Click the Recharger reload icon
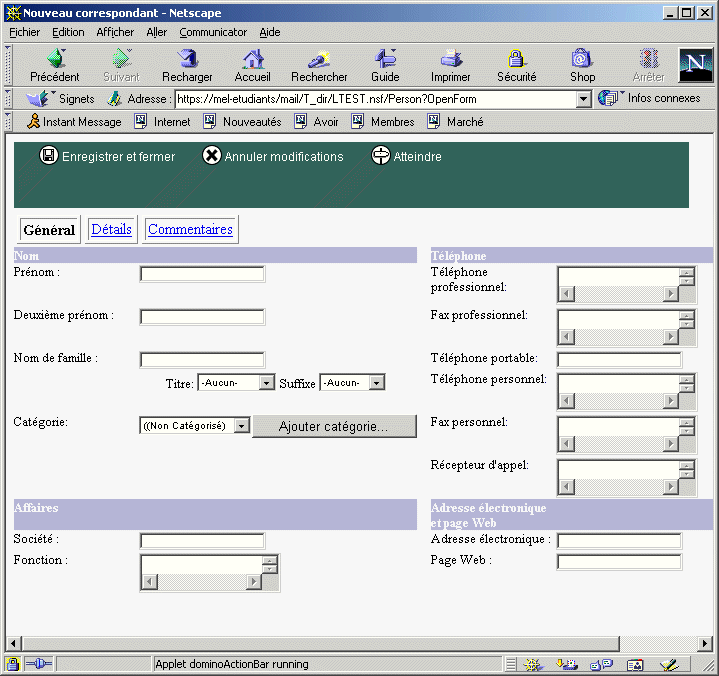719x676 pixels. [187, 59]
